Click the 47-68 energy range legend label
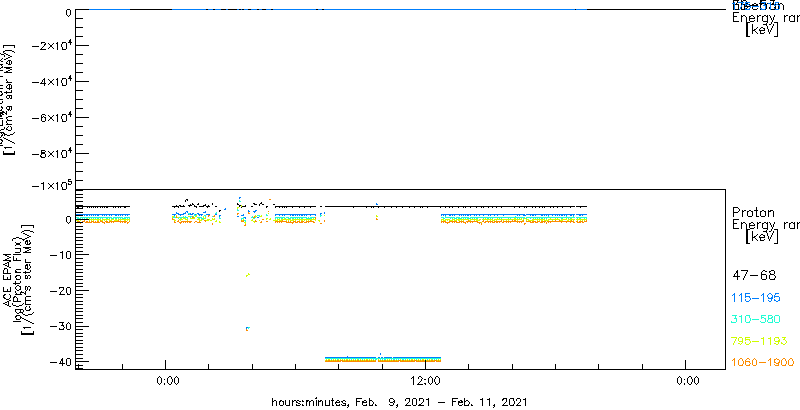Screen dimensions: 800x410 point(754,276)
